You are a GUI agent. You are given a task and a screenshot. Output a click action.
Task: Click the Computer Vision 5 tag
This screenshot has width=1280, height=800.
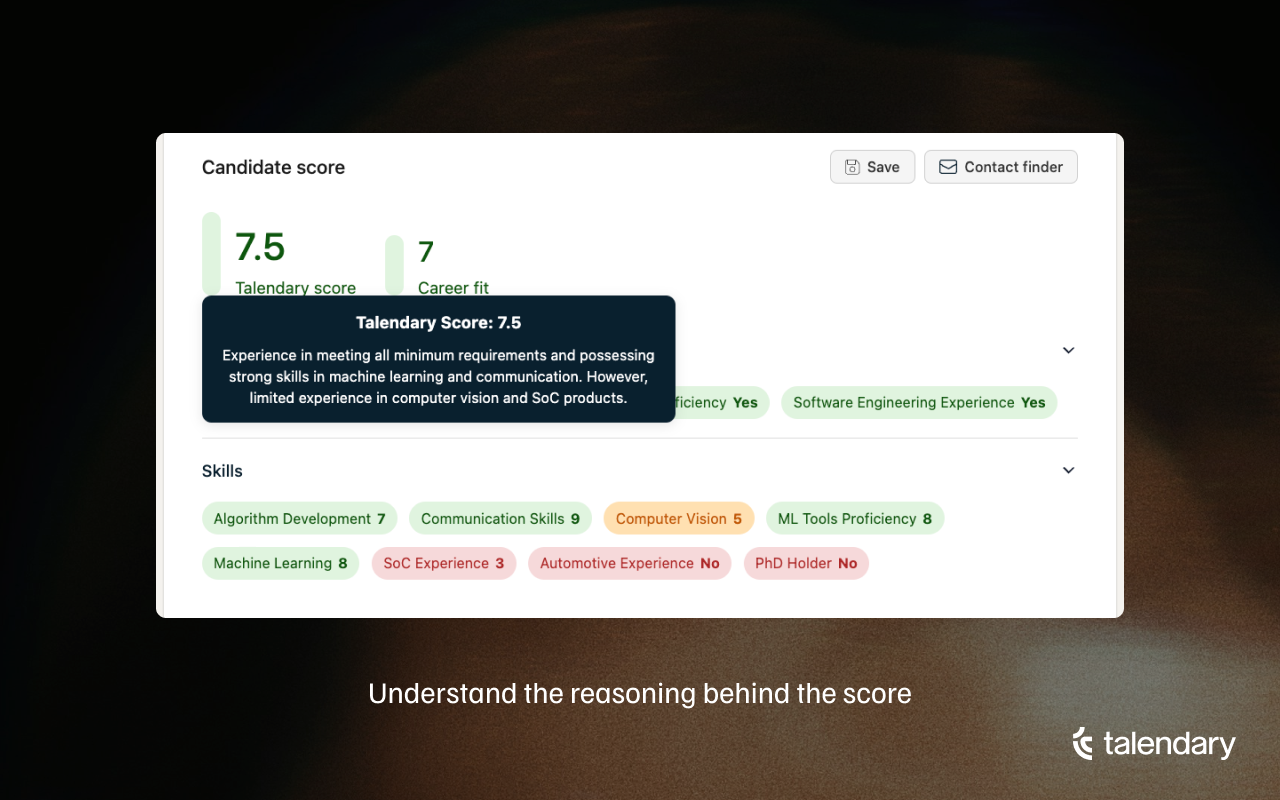pyautogui.click(x=679, y=518)
